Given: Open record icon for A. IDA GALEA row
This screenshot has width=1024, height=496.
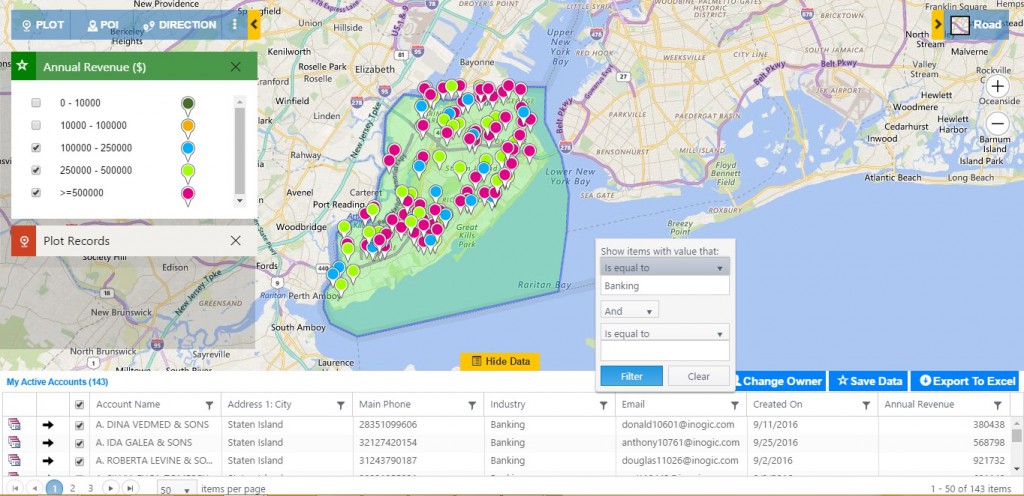Looking at the screenshot, I should point(14,442).
